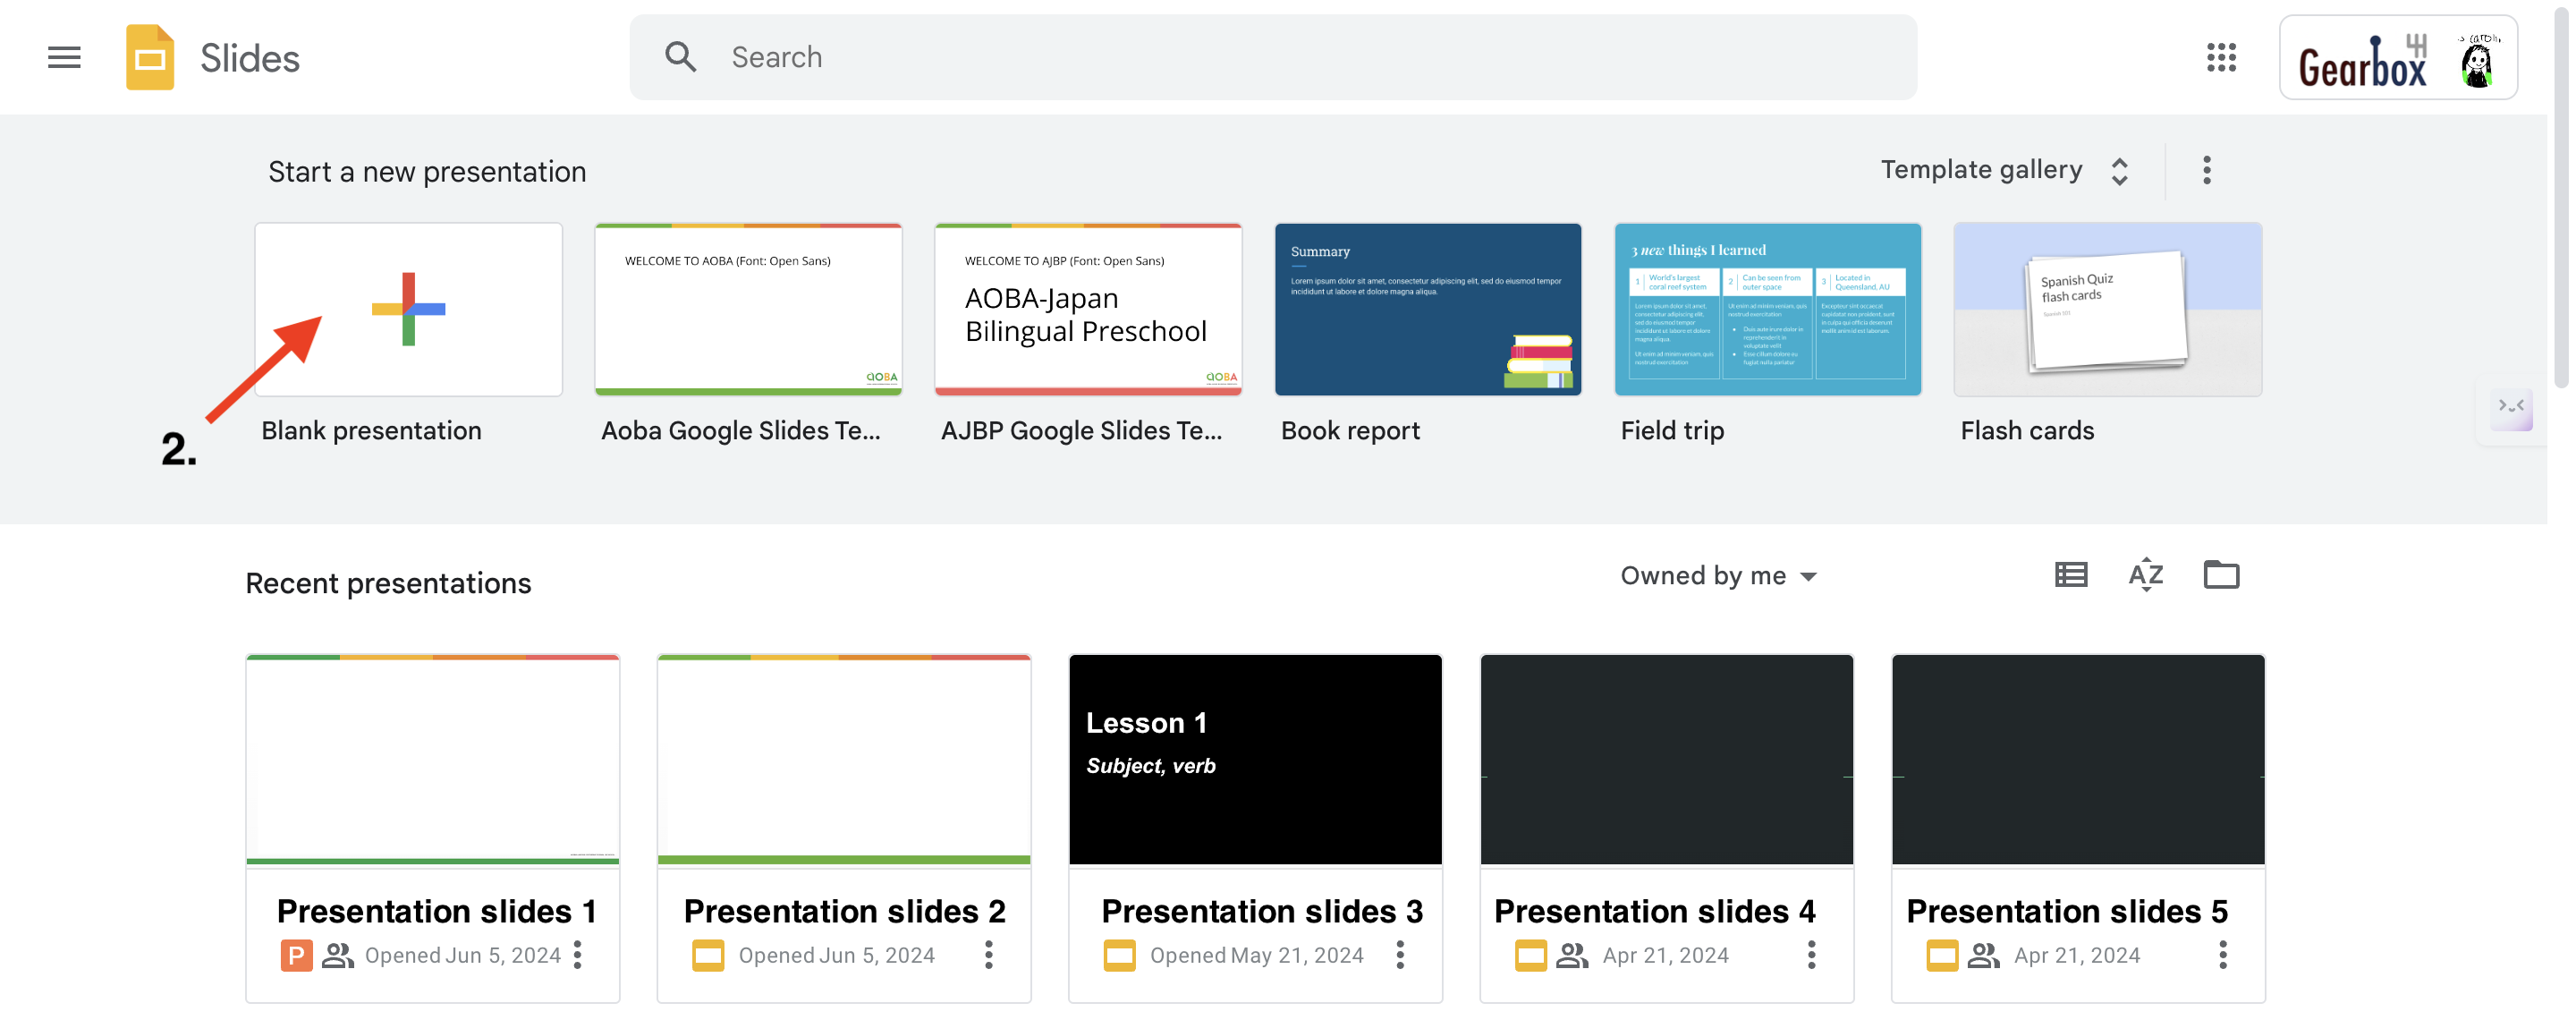Open the file picker folder icon
The image size is (2576, 1020).
point(2221,575)
